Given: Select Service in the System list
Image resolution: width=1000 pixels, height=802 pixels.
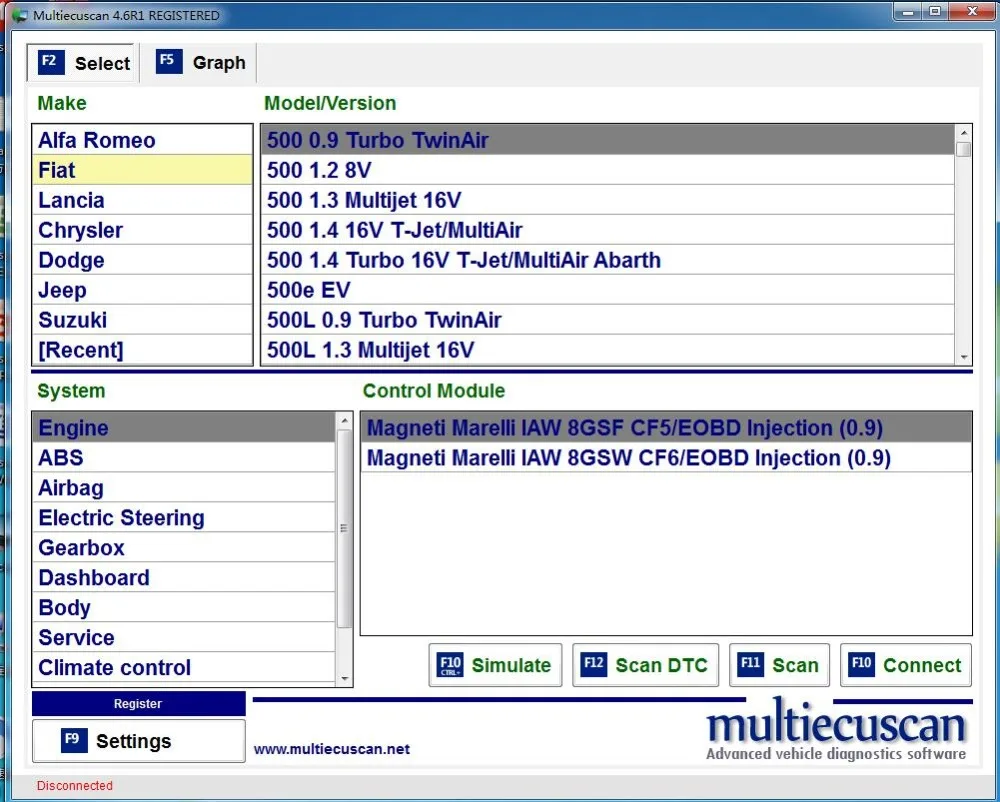Looking at the screenshot, I should point(184,638).
